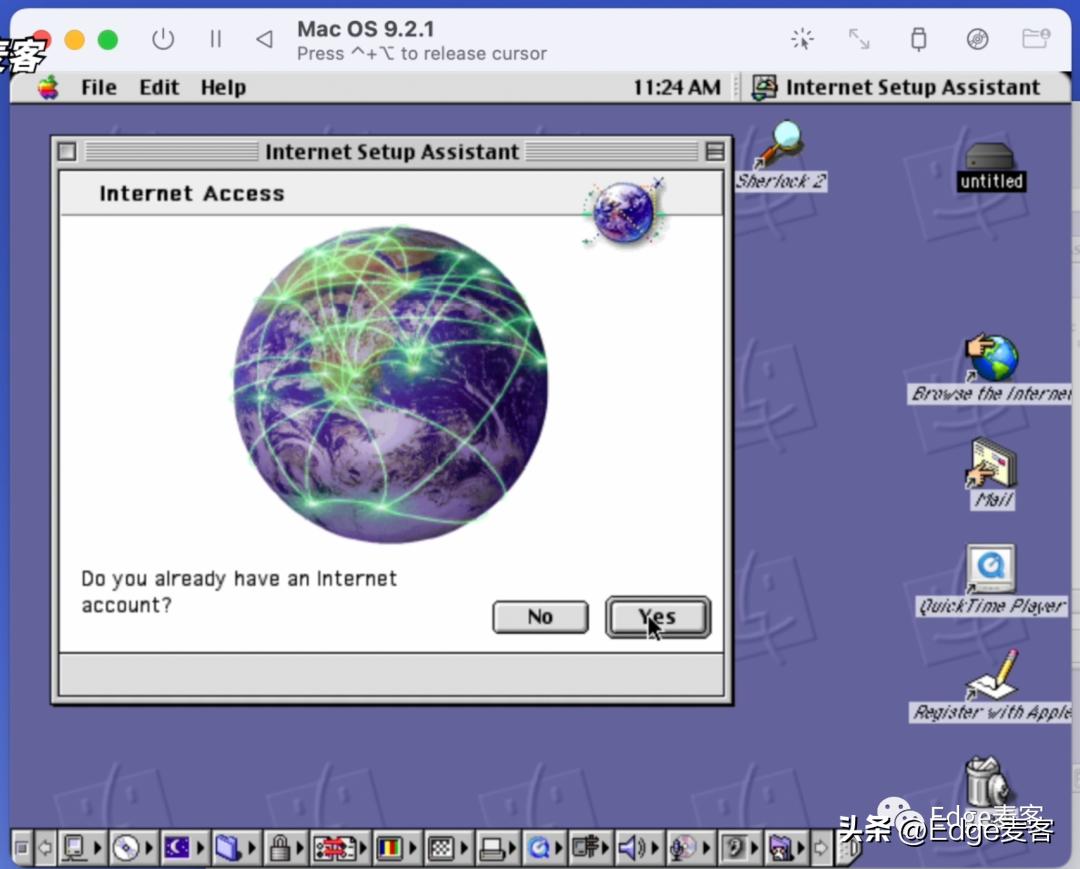Screen dimensions: 1080x869
Task: Open the Help menu
Action: coord(222,87)
